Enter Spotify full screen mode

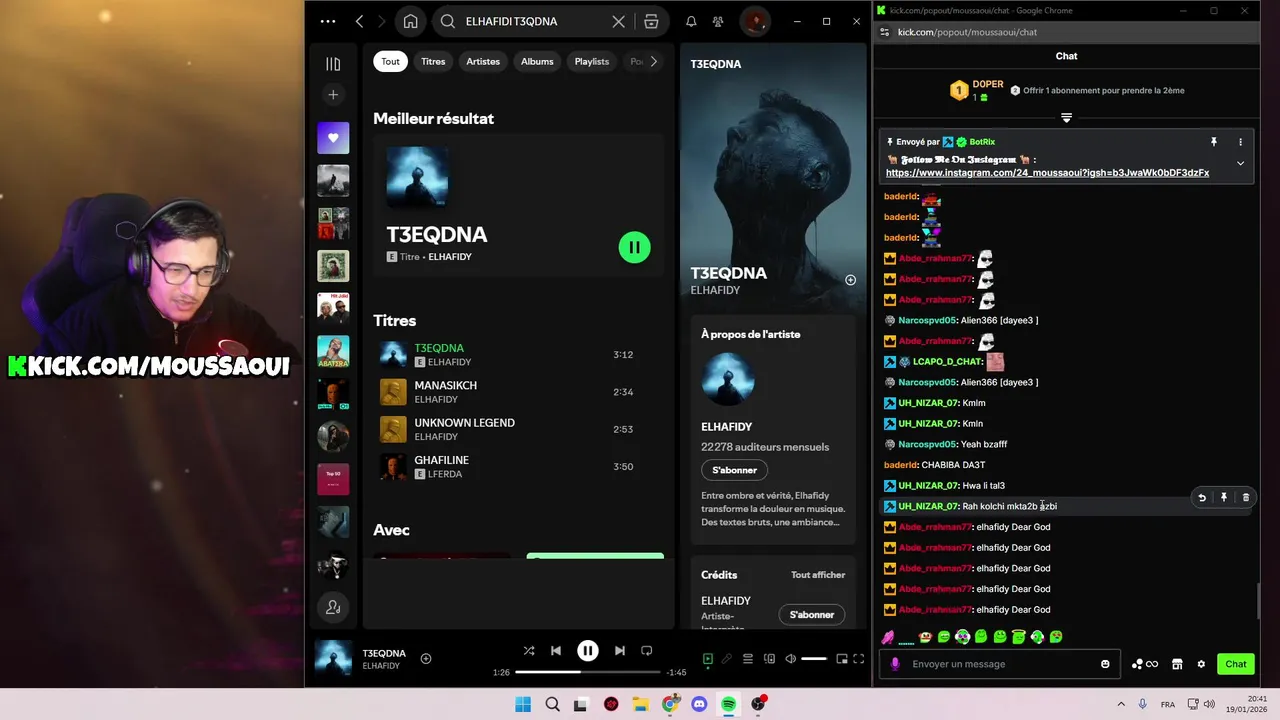click(x=858, y=659)
